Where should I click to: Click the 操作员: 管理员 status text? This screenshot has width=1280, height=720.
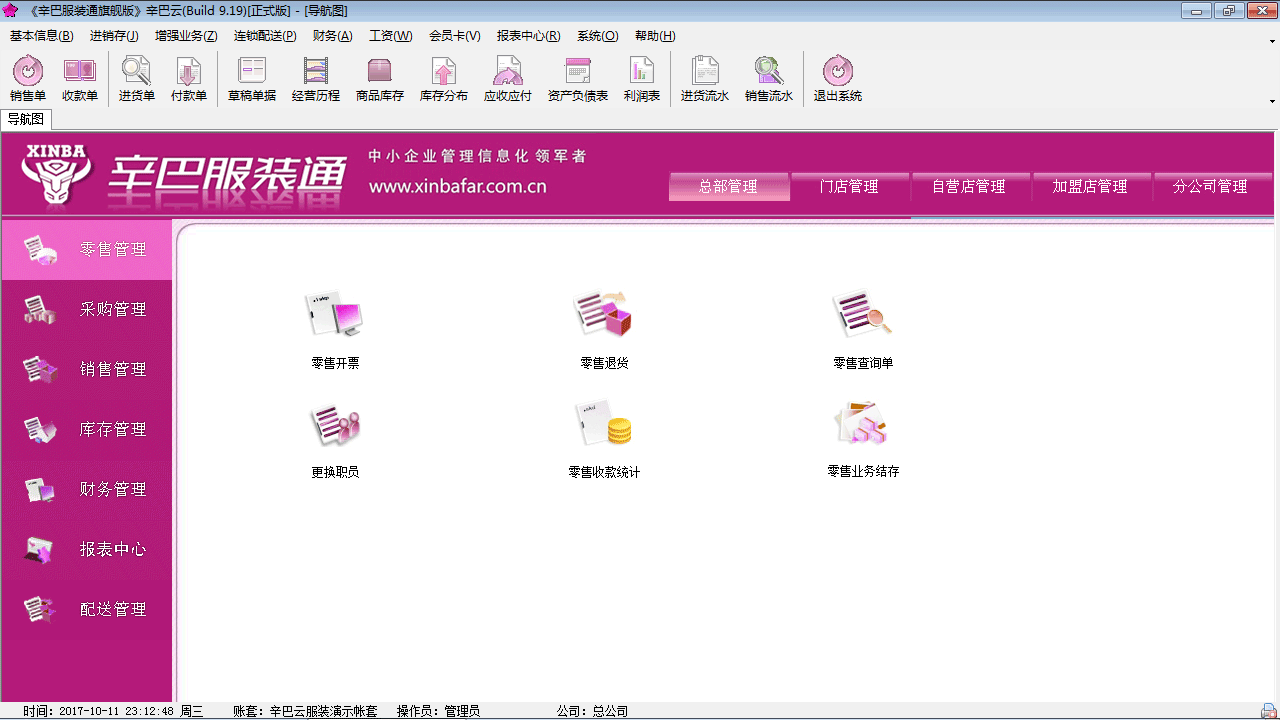click(438, 711)
